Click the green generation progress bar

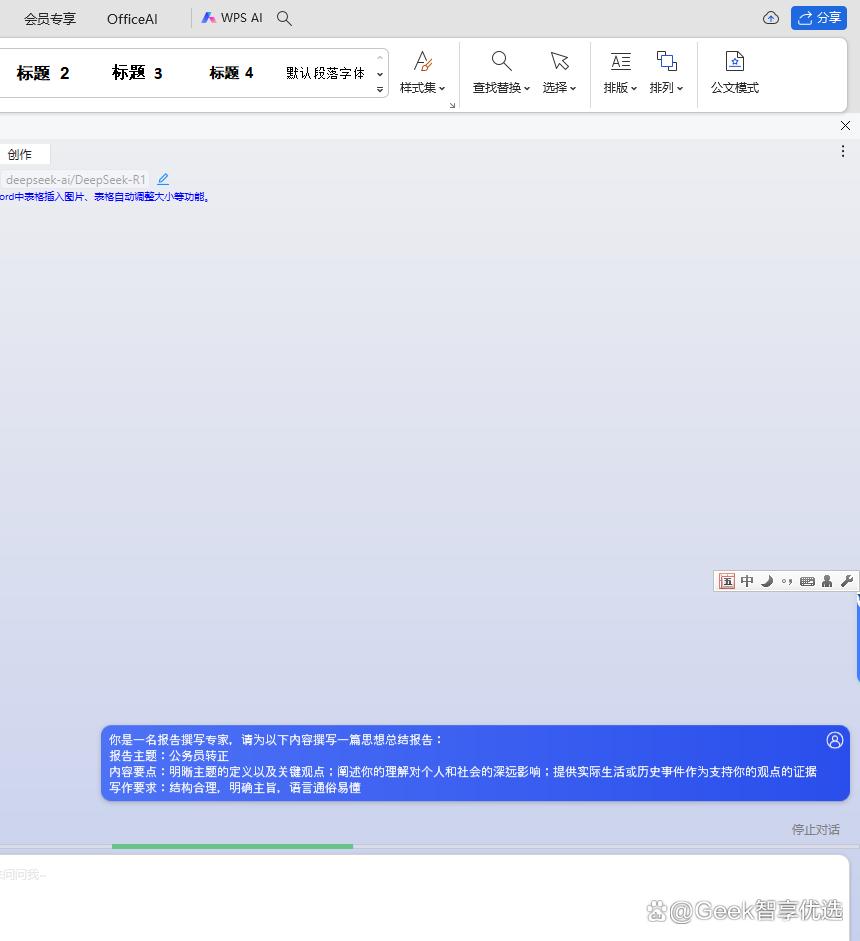coord(232,846)
